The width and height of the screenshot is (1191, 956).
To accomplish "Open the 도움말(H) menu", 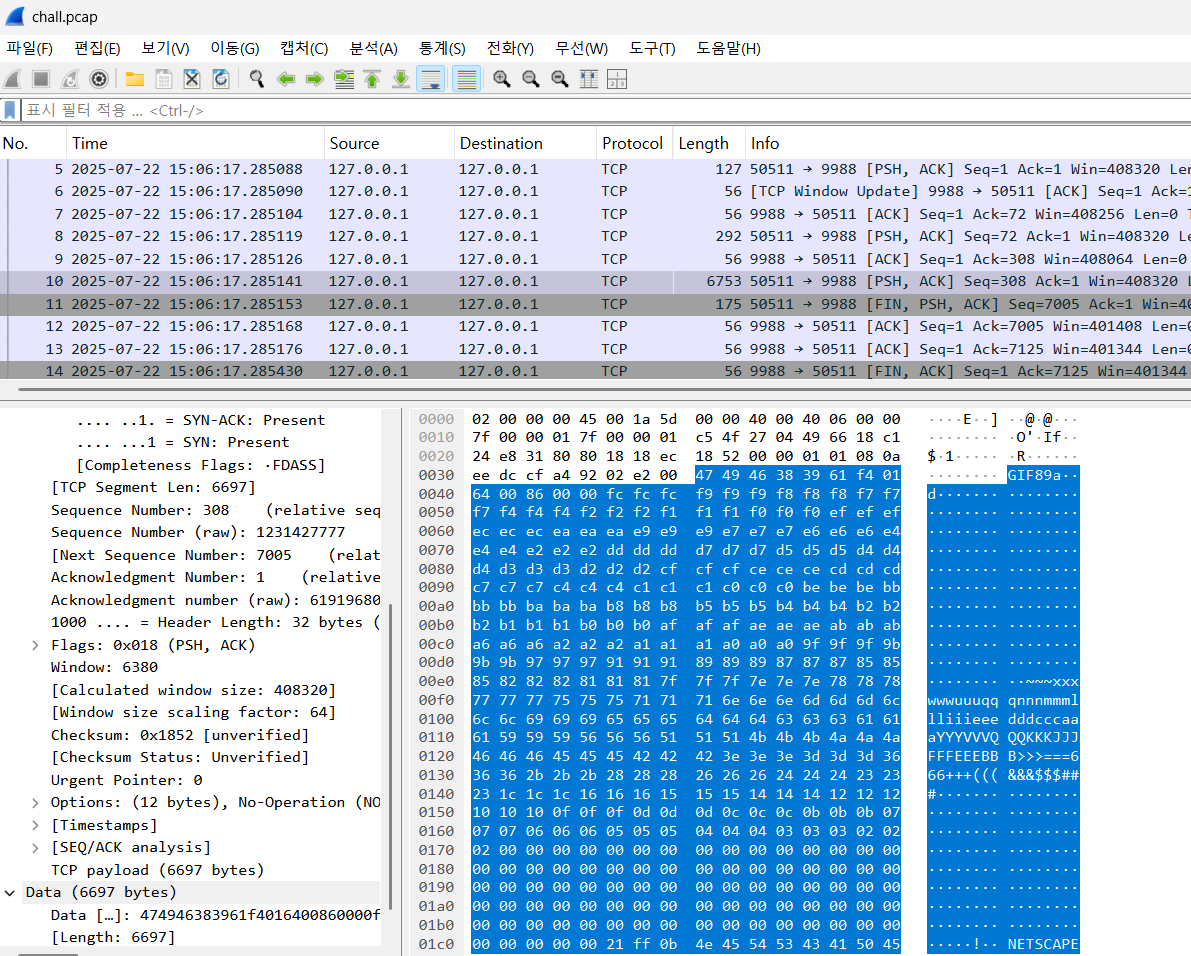I will pyautogui.click(x=728, y=49).
